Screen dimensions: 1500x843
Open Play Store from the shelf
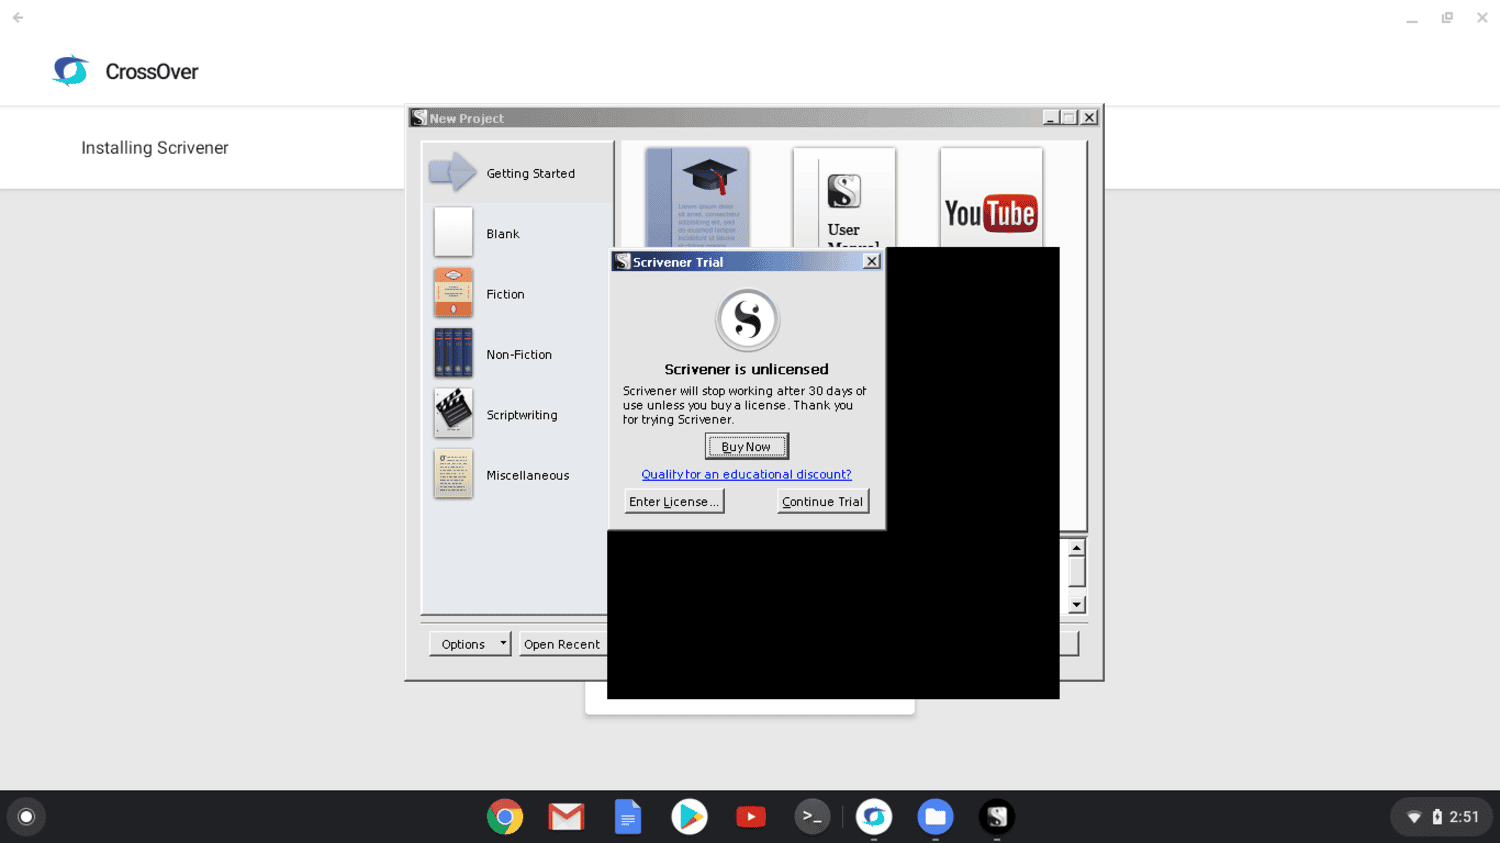point(689,817)
